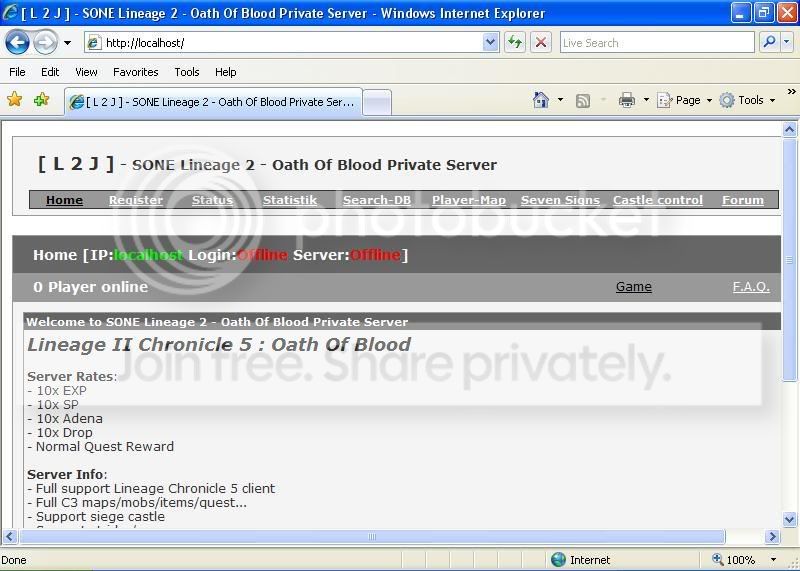Viewport: 800px width, 571px height.
Task: Click the 100% zoom level button
Action: pos(734,560)
